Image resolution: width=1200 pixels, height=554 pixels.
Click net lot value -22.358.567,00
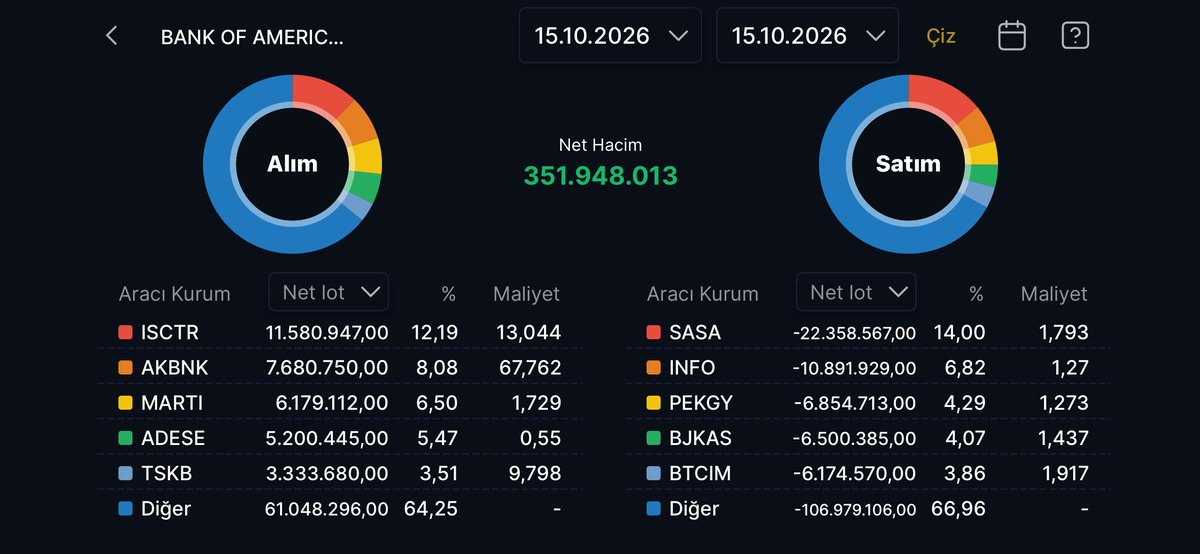tap(855, 332)
